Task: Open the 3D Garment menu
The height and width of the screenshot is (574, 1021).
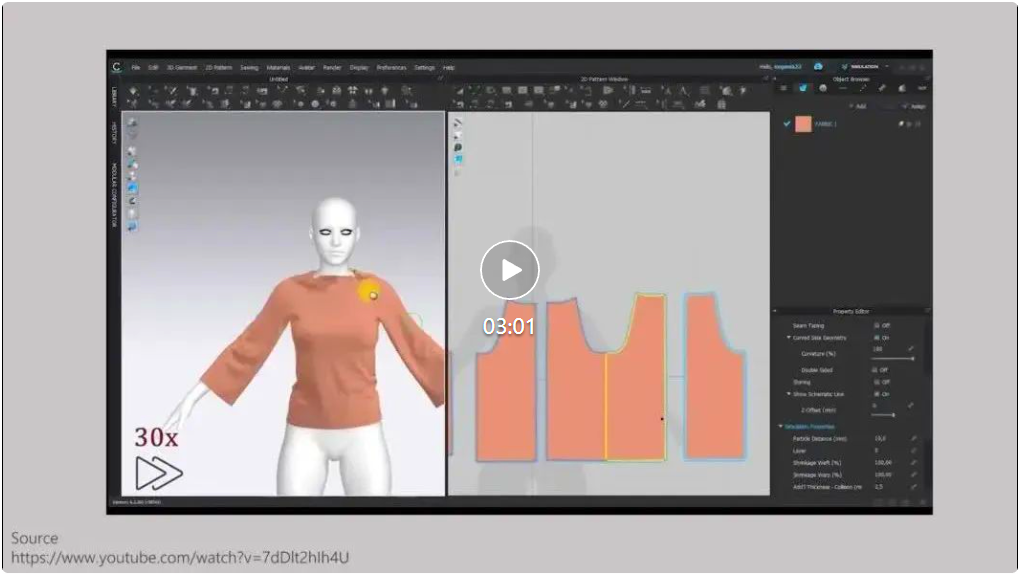Action: 182,68
